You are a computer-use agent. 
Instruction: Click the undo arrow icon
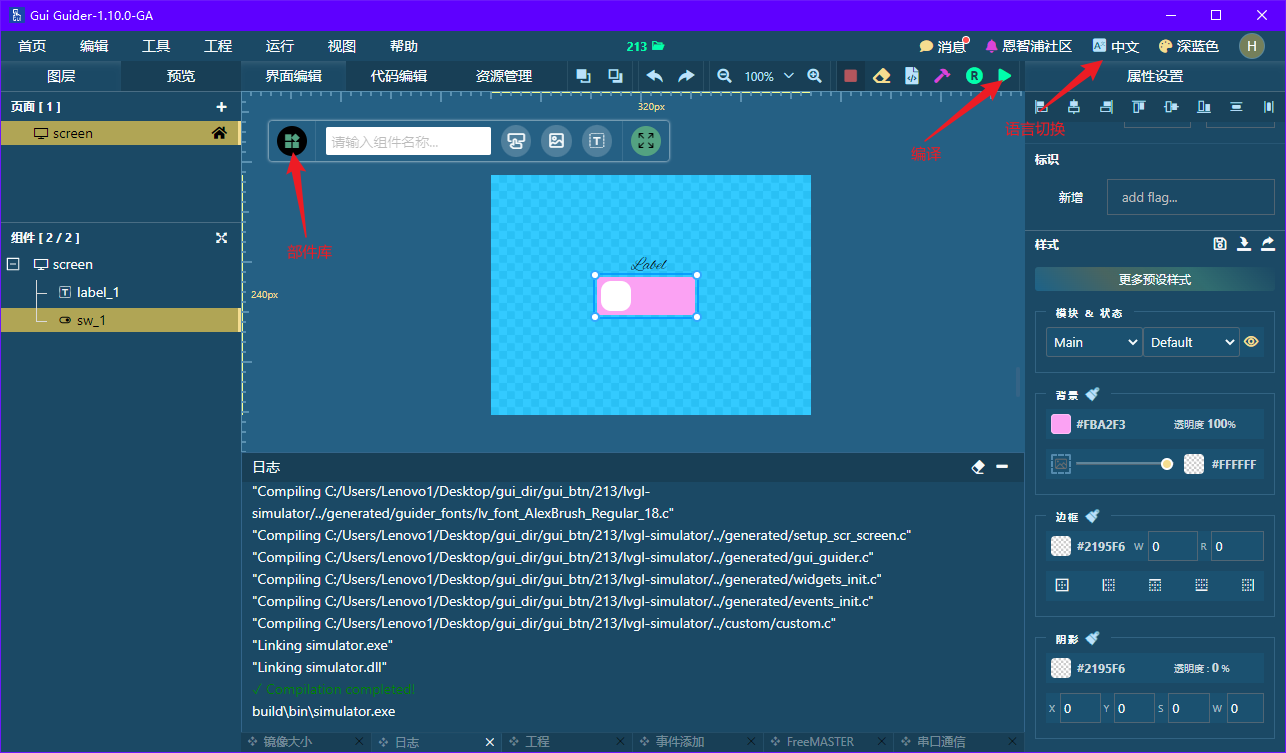point(656,75)
